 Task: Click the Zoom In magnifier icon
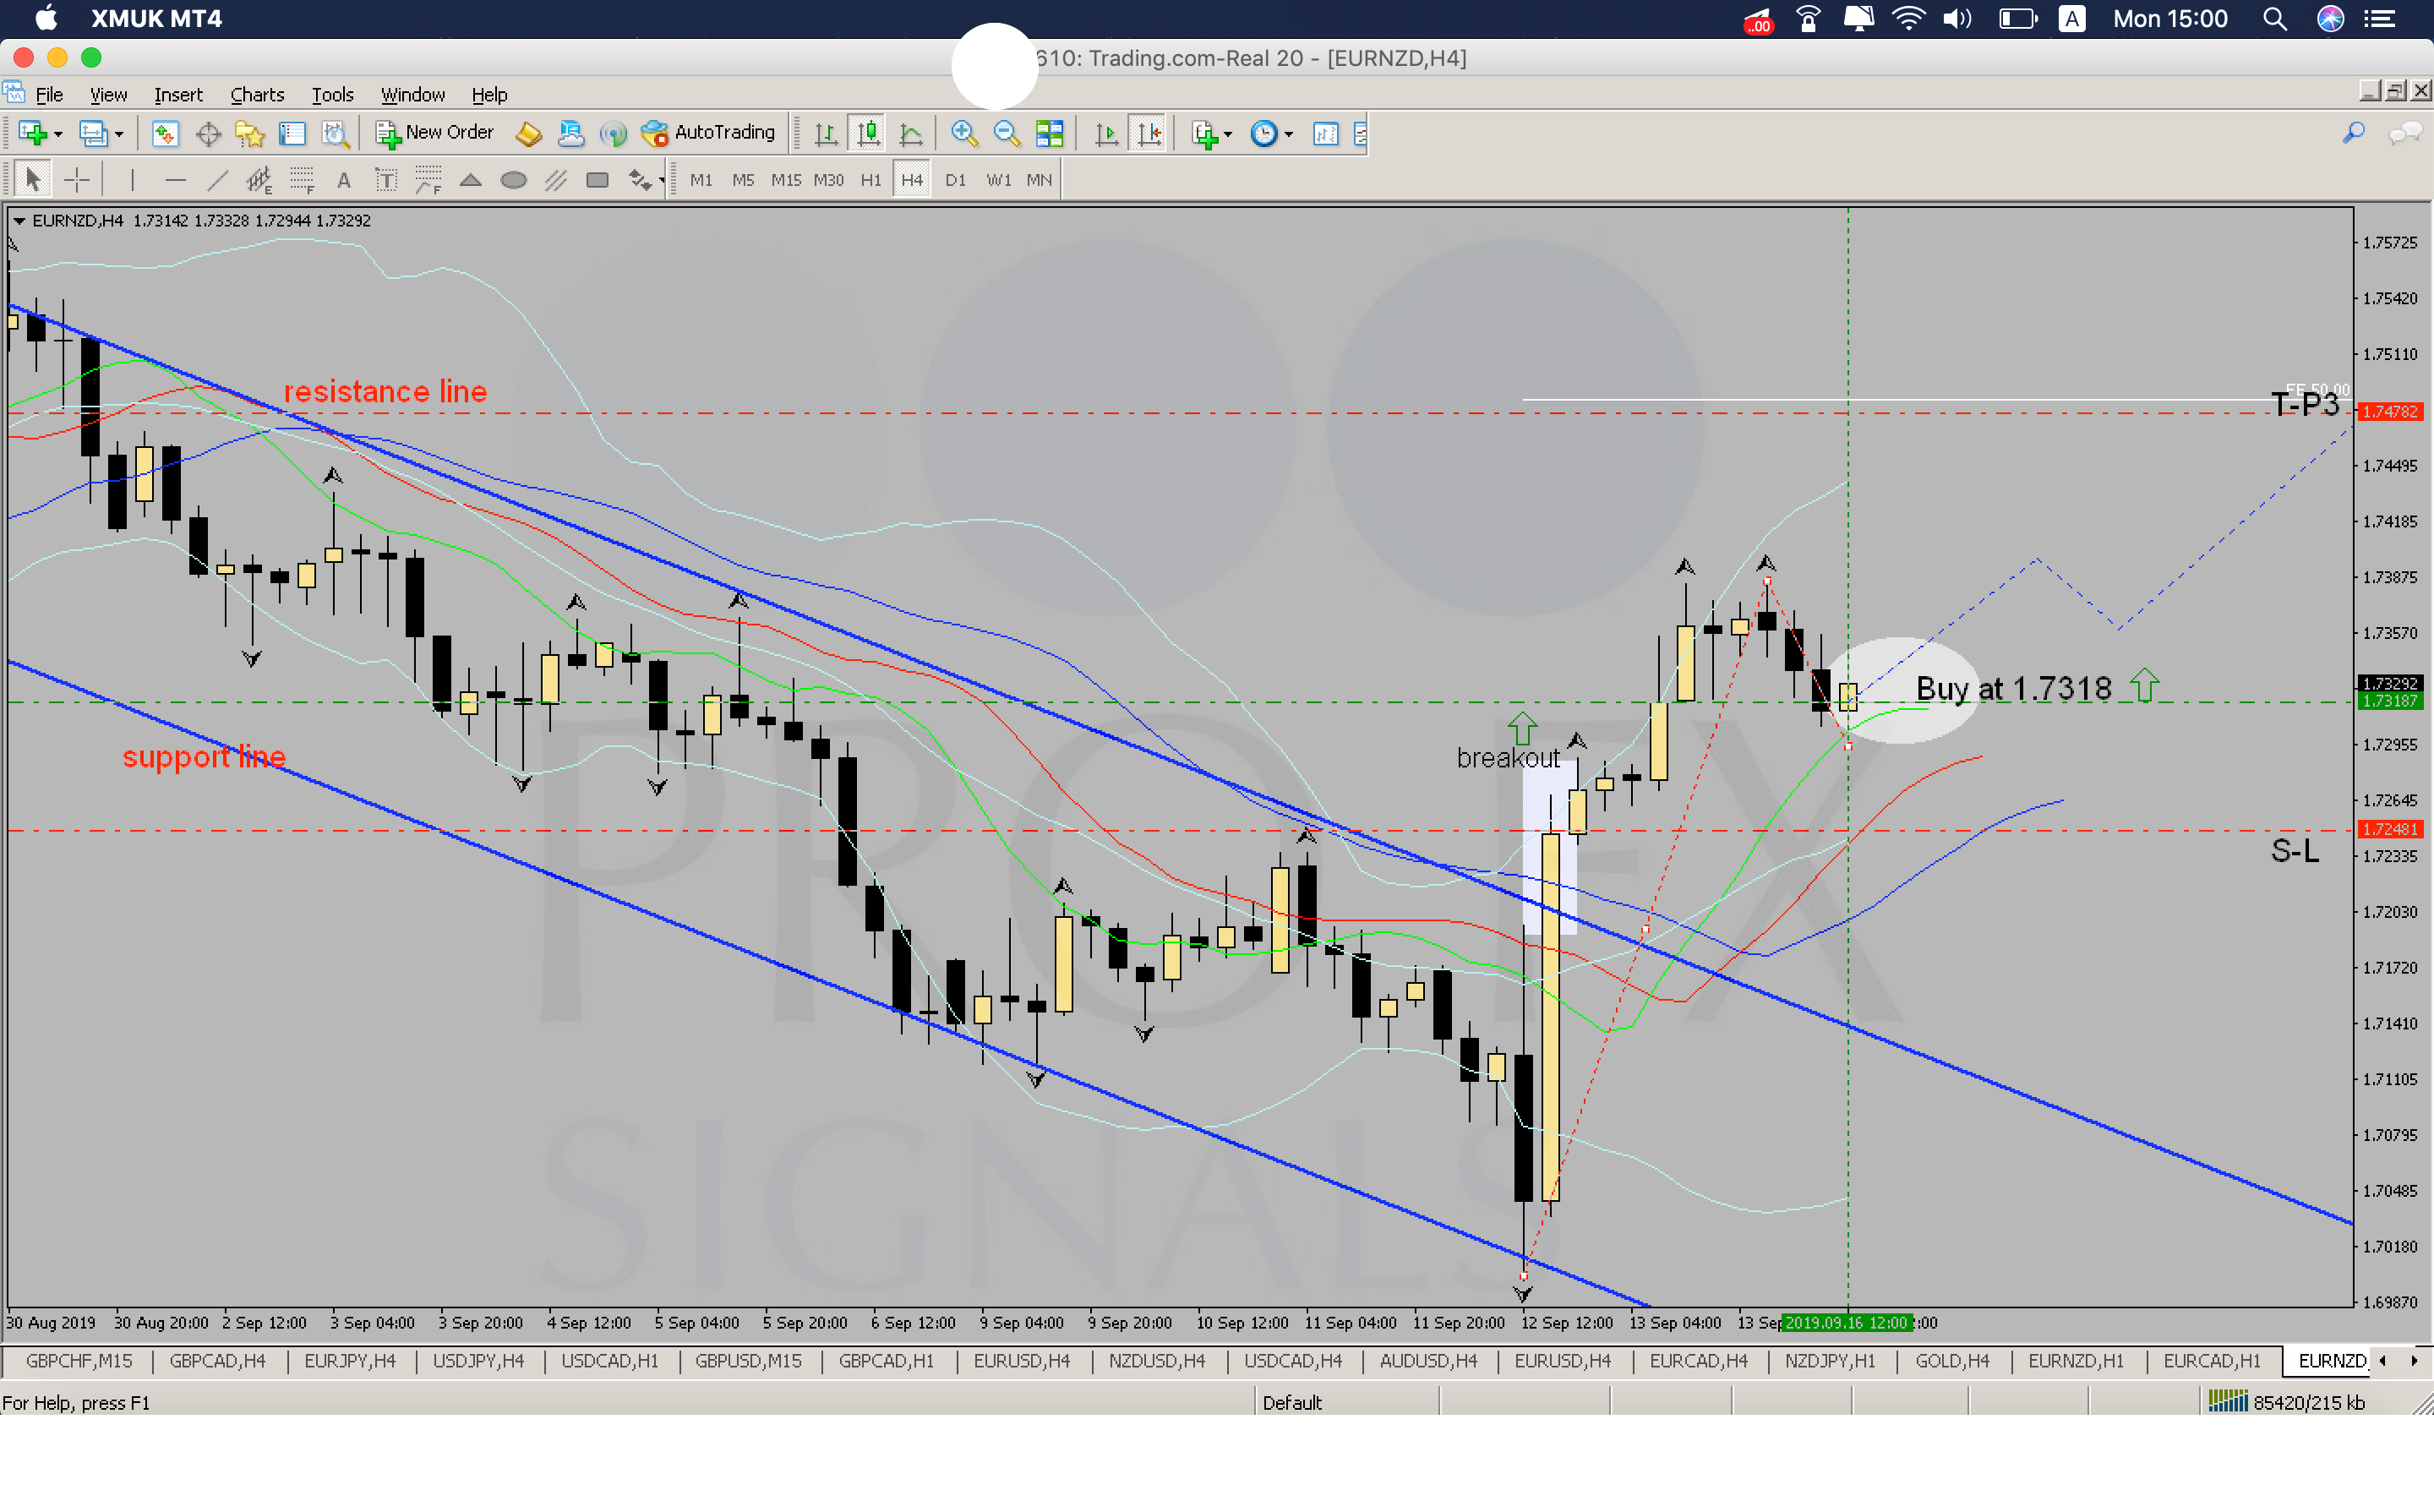coord(964,133)
